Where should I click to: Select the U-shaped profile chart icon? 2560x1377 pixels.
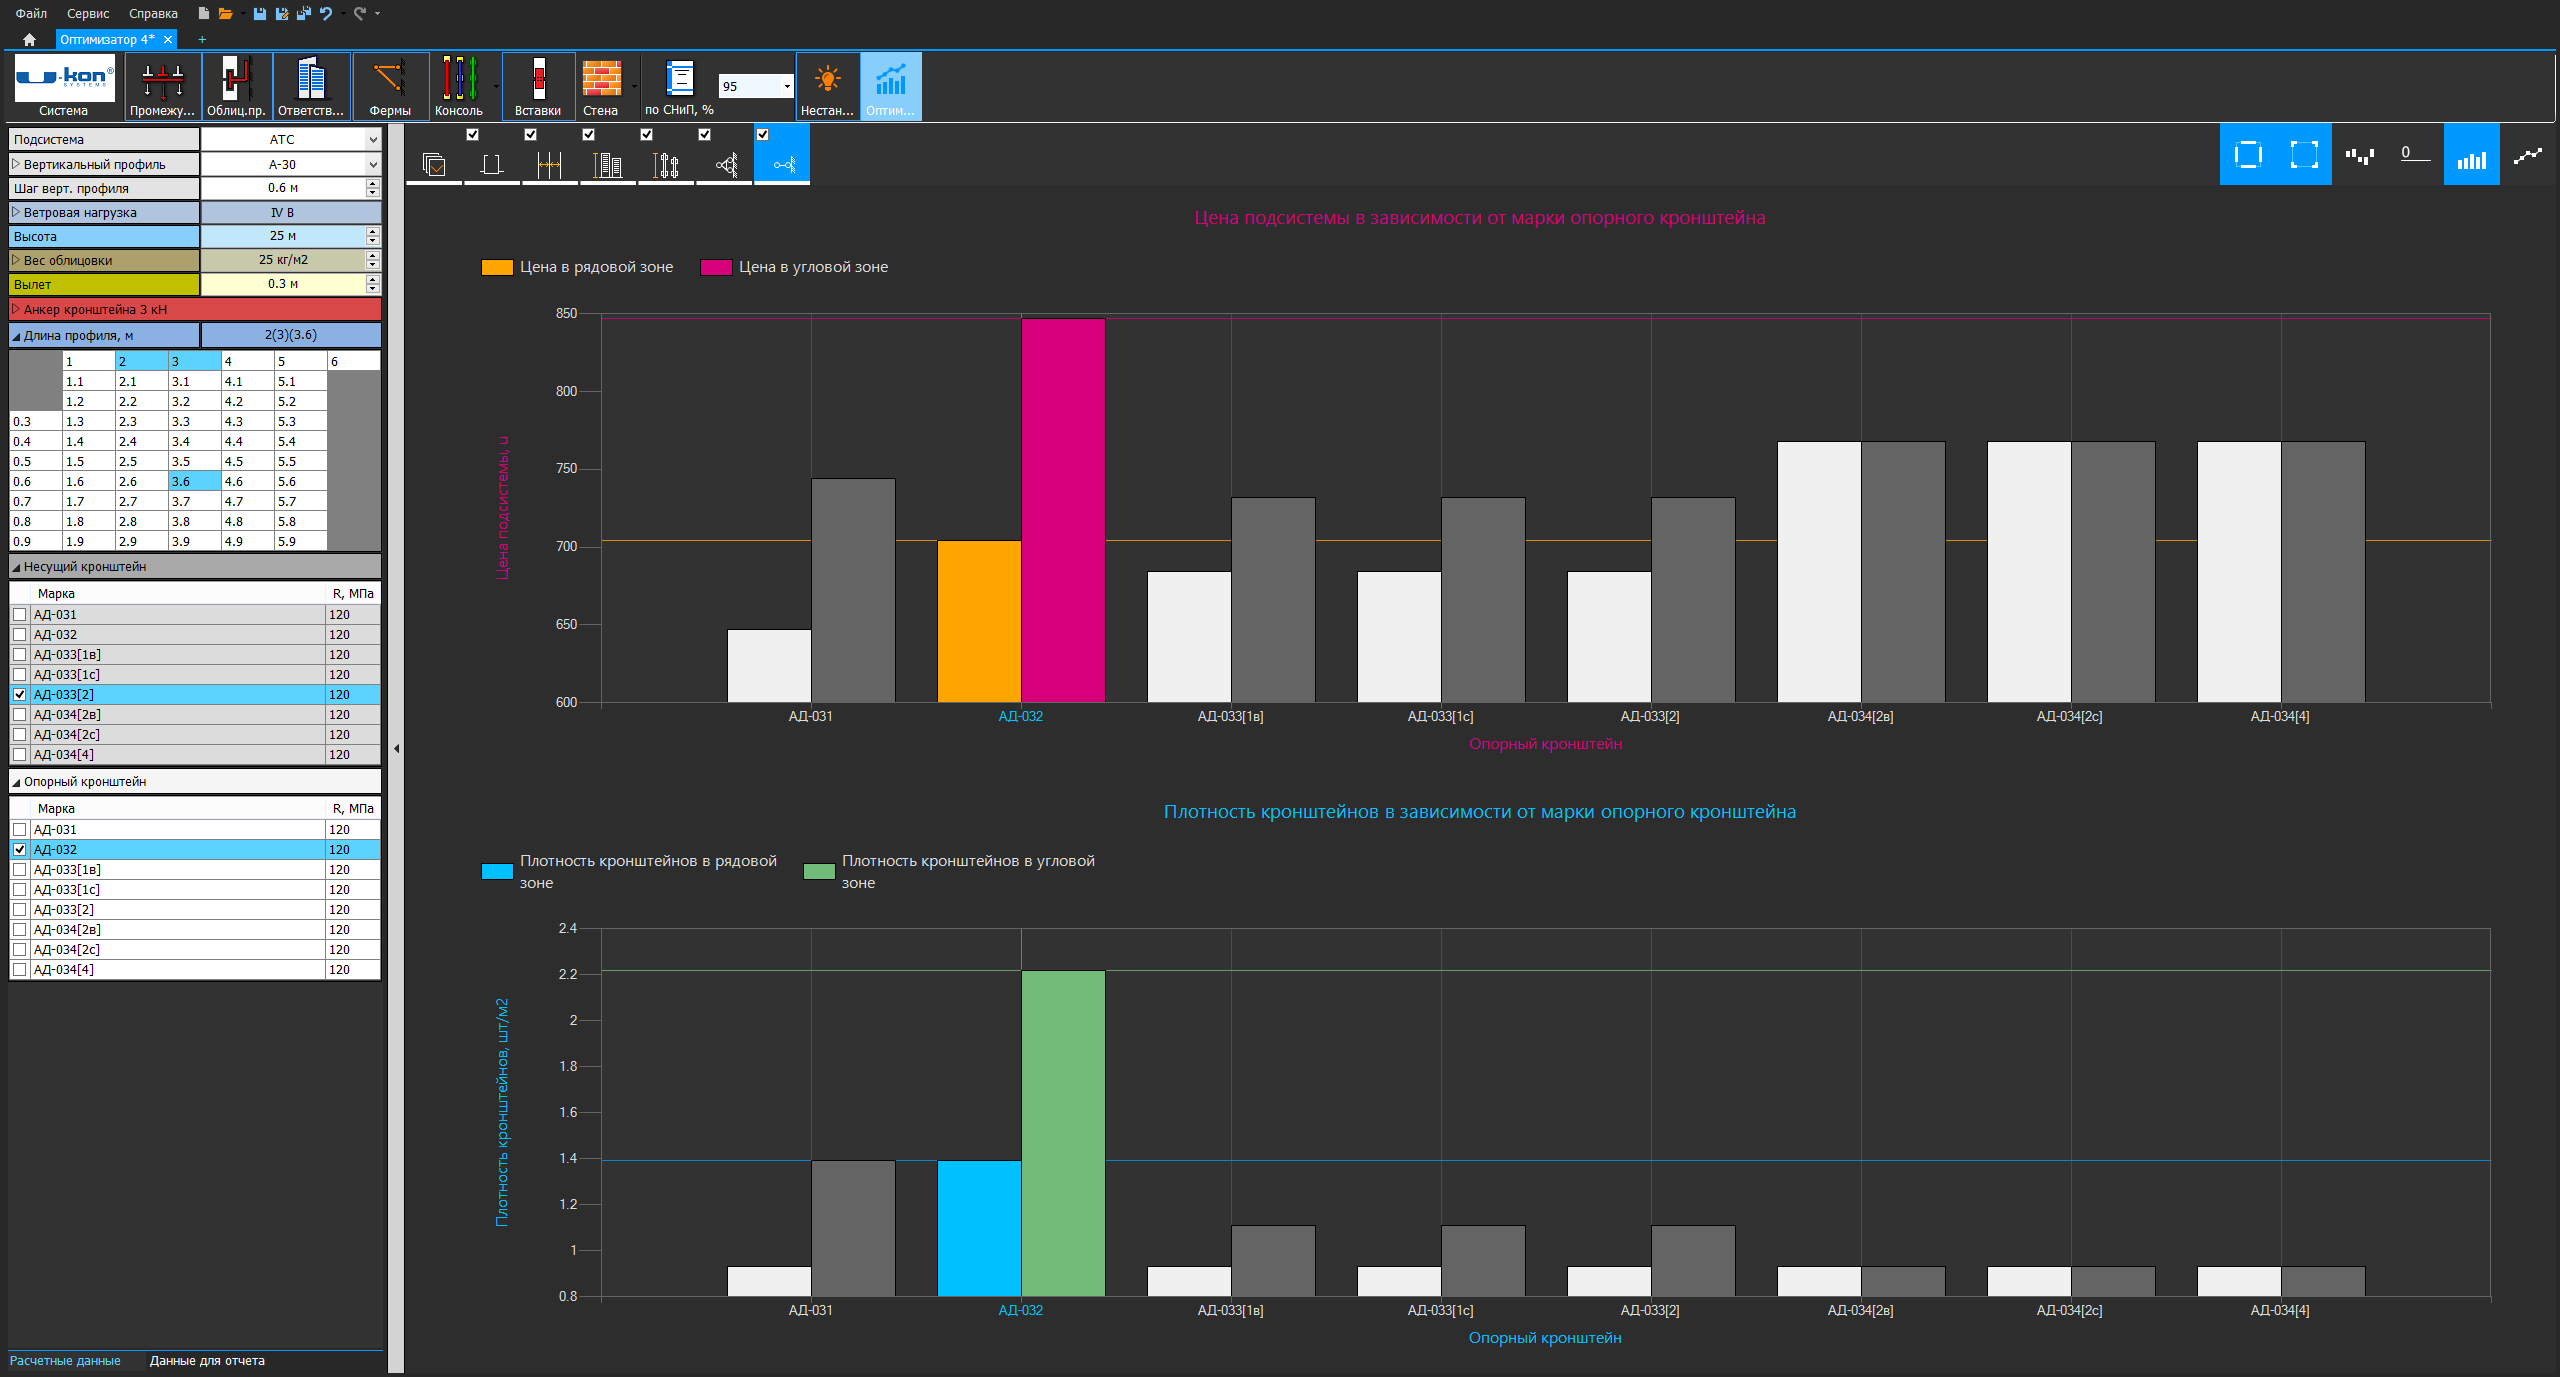pos(491,165)
